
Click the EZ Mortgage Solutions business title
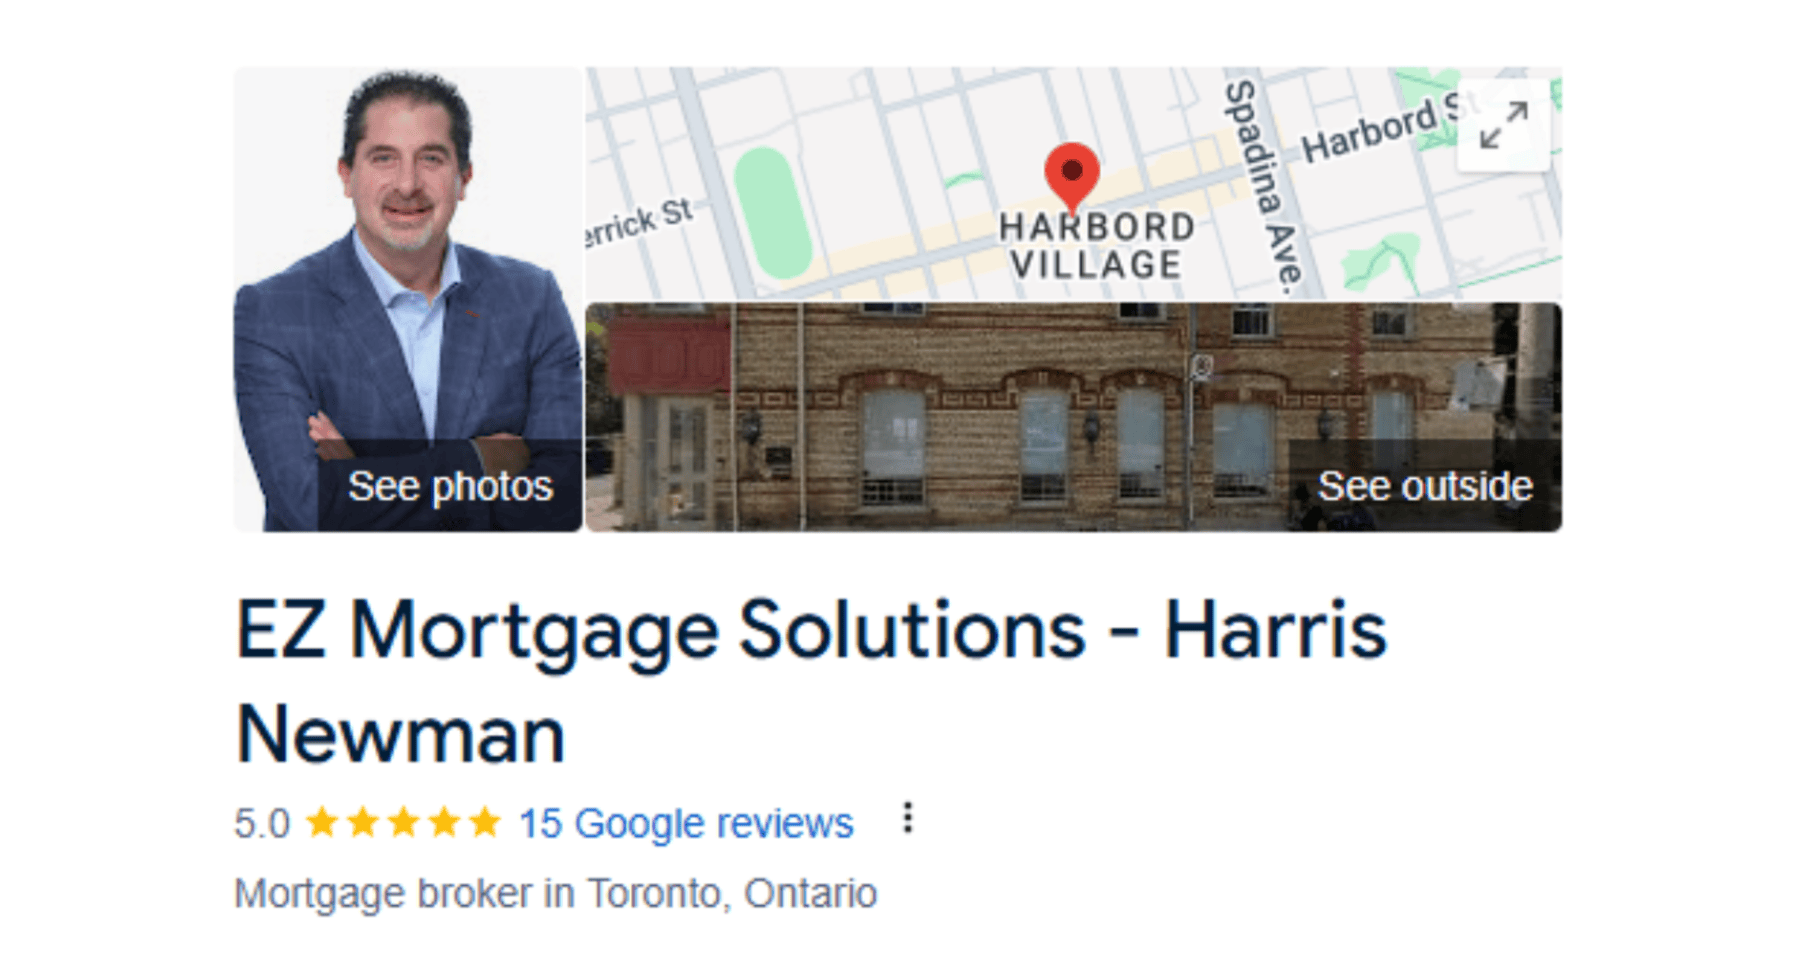tap(811, 682)
